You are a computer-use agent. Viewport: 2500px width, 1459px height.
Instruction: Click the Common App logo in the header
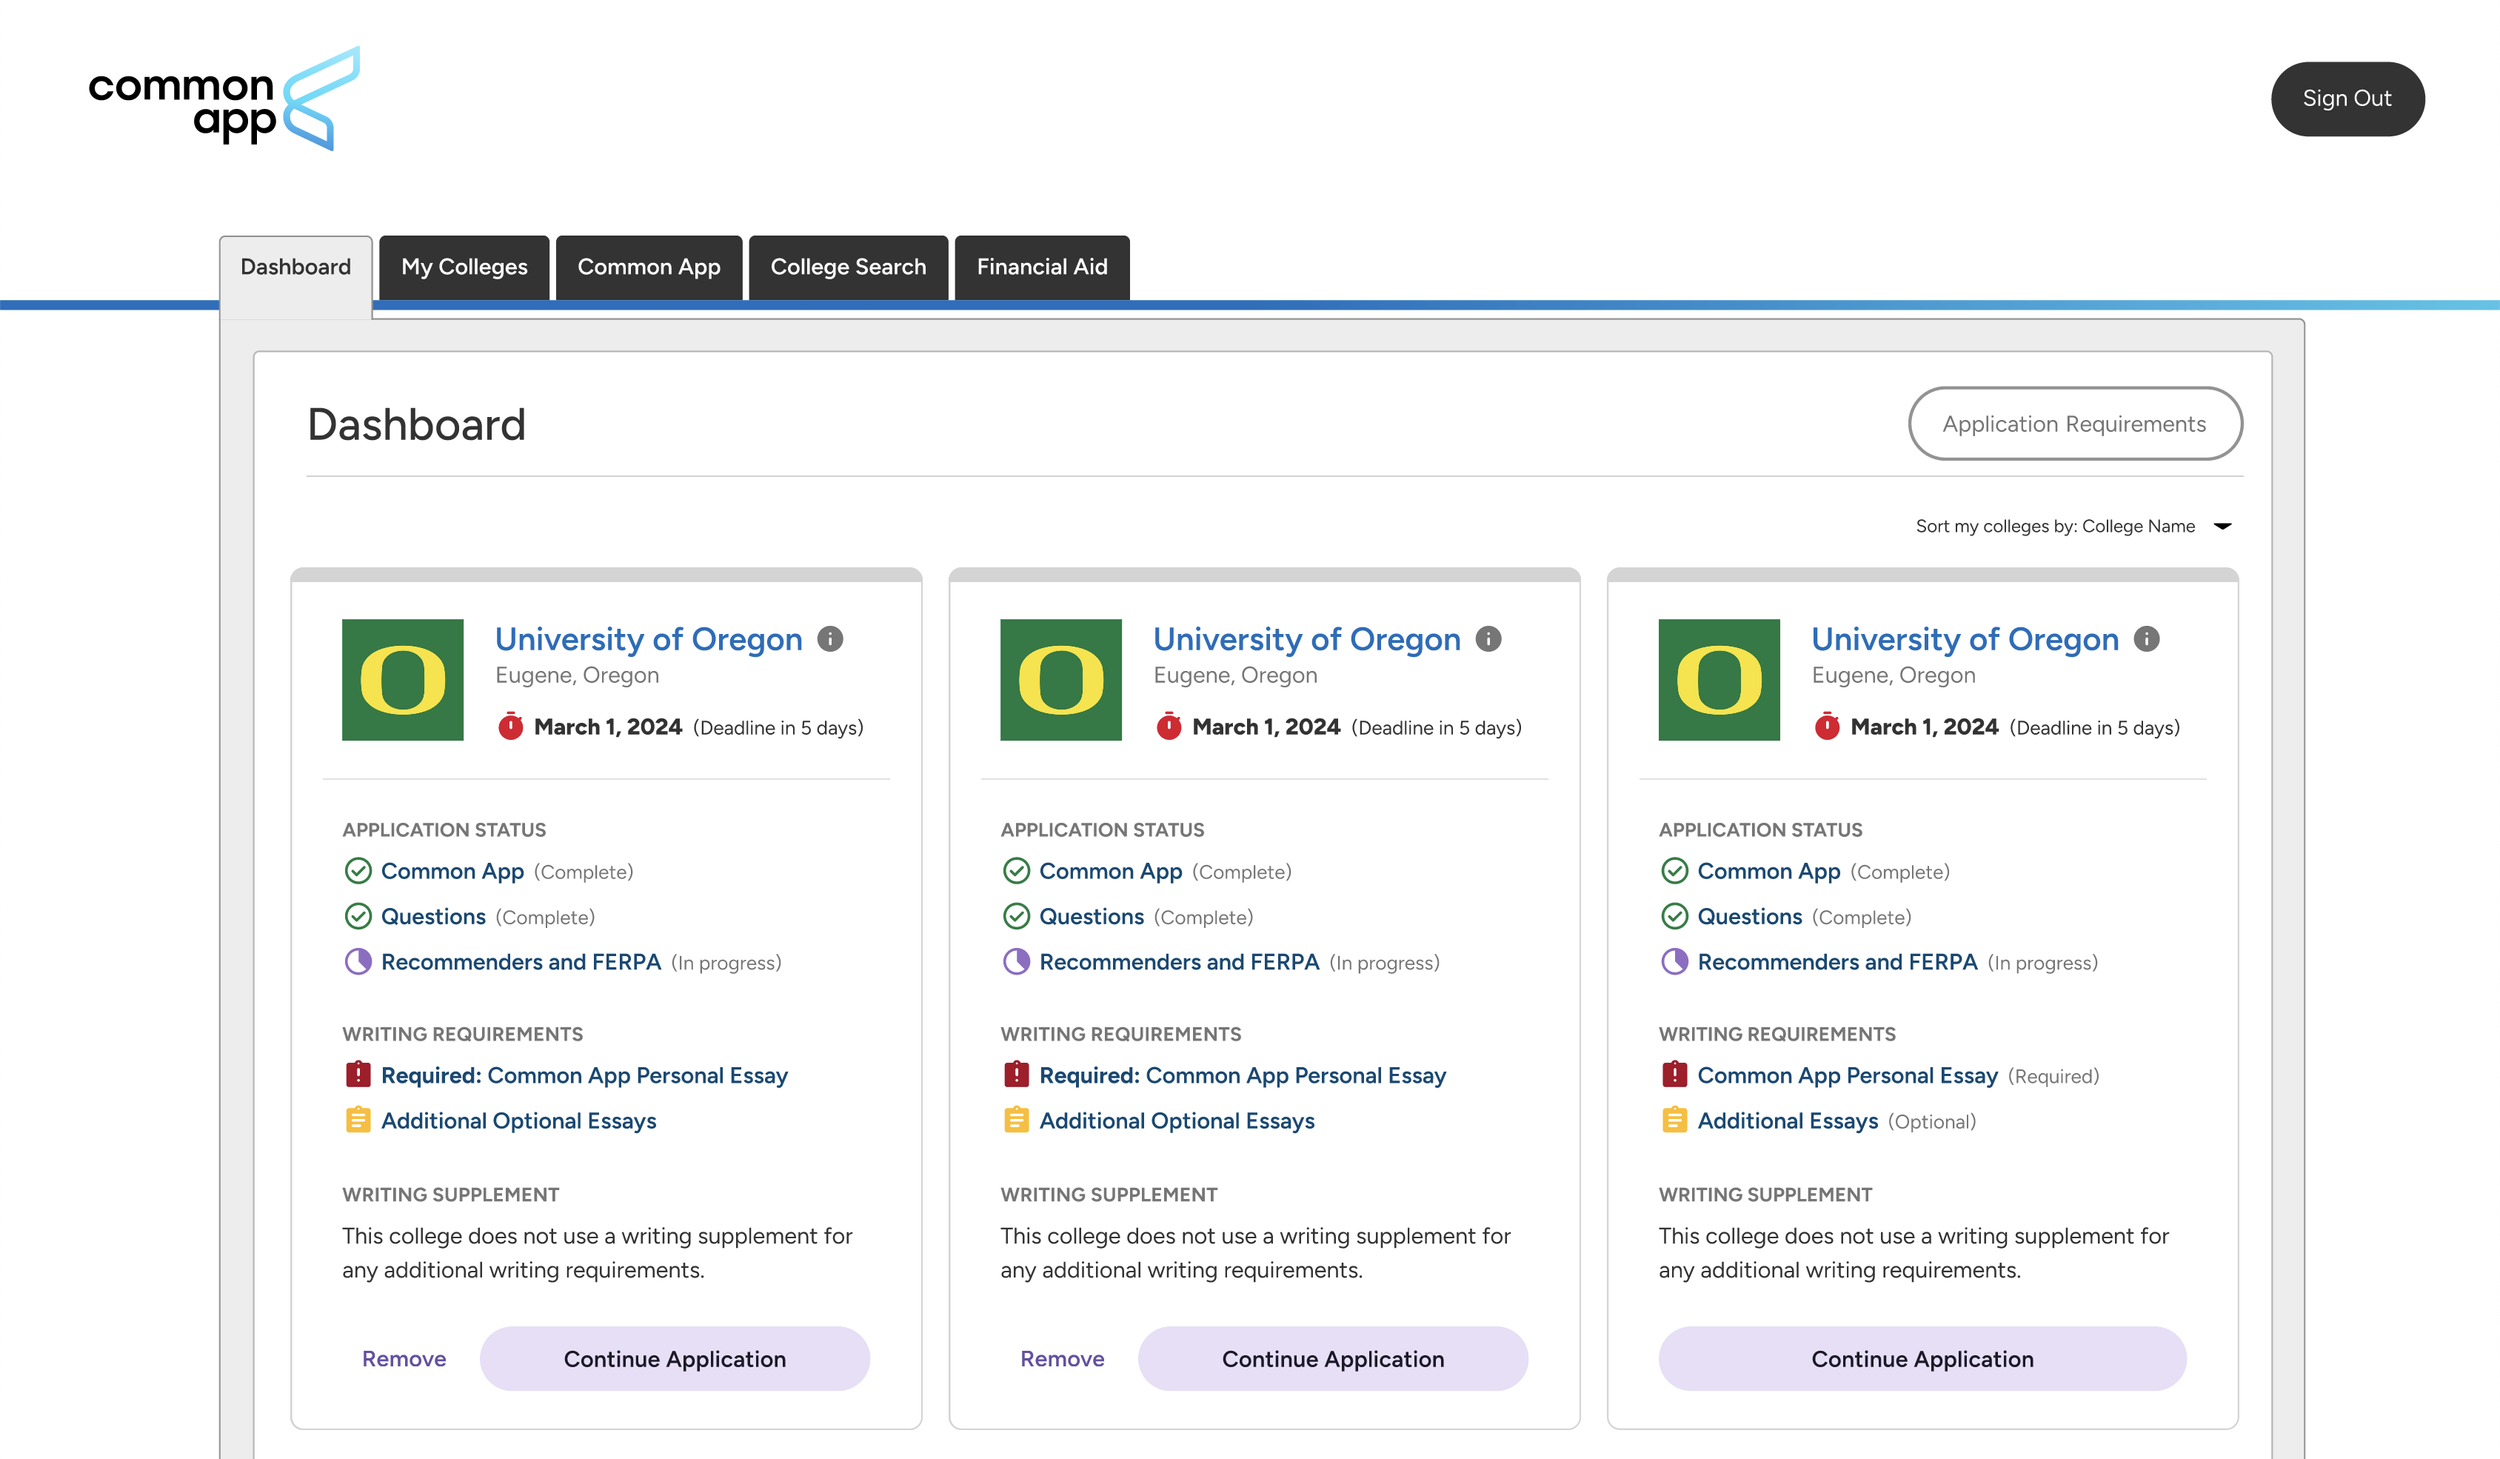[224, 99]
